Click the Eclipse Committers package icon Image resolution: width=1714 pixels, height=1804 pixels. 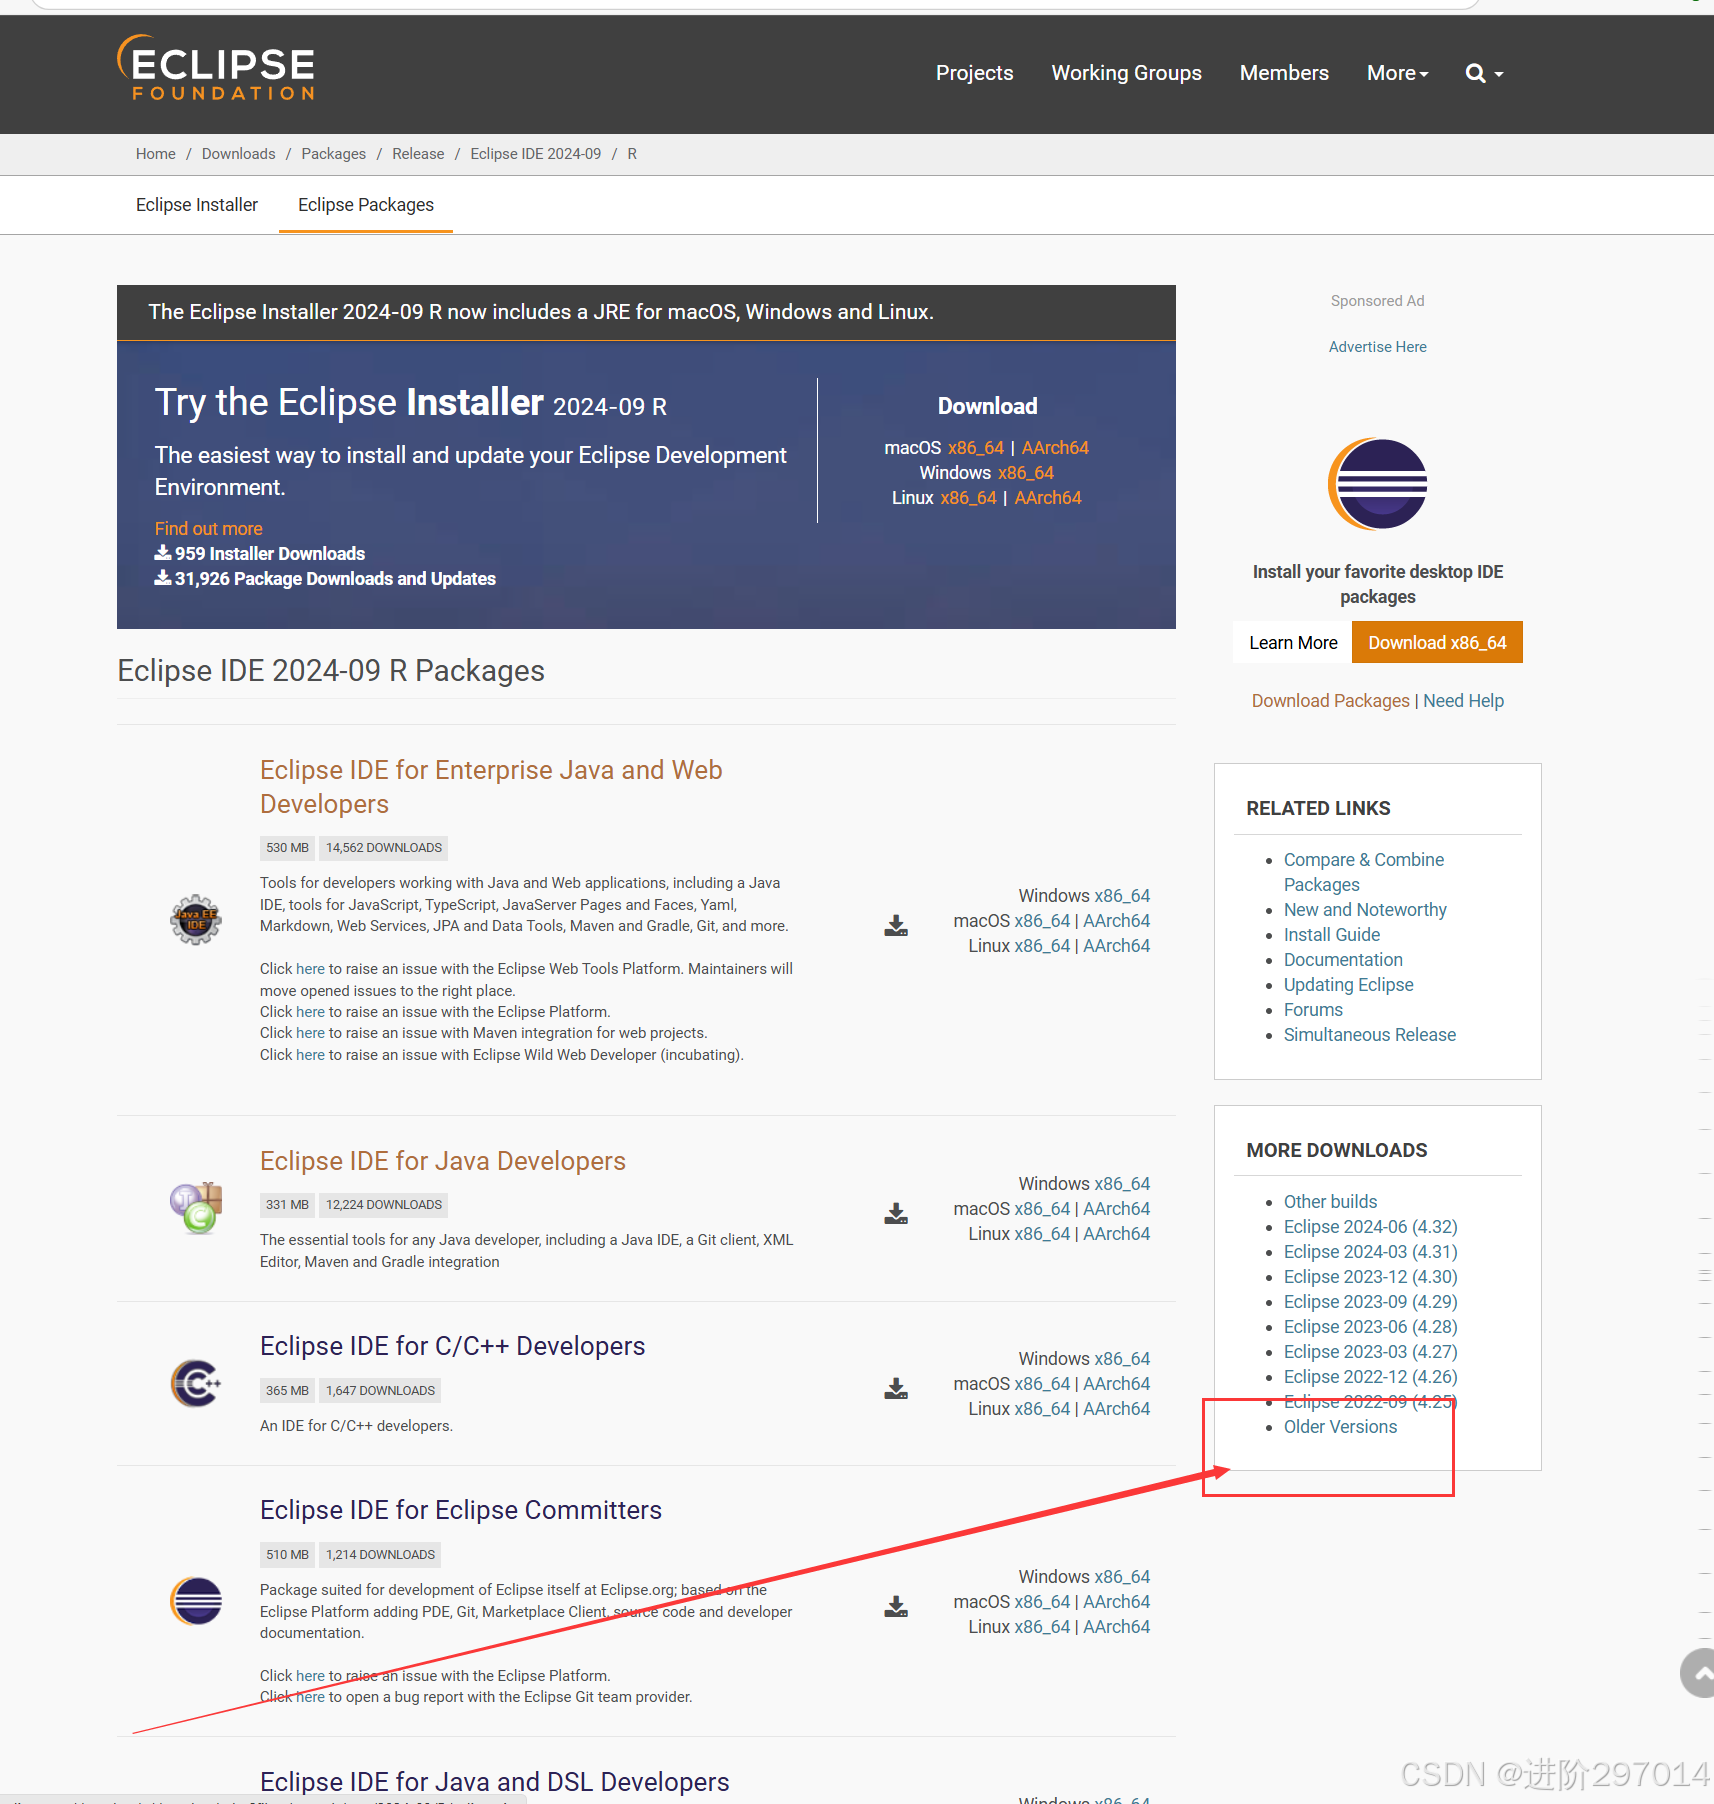196,1601
